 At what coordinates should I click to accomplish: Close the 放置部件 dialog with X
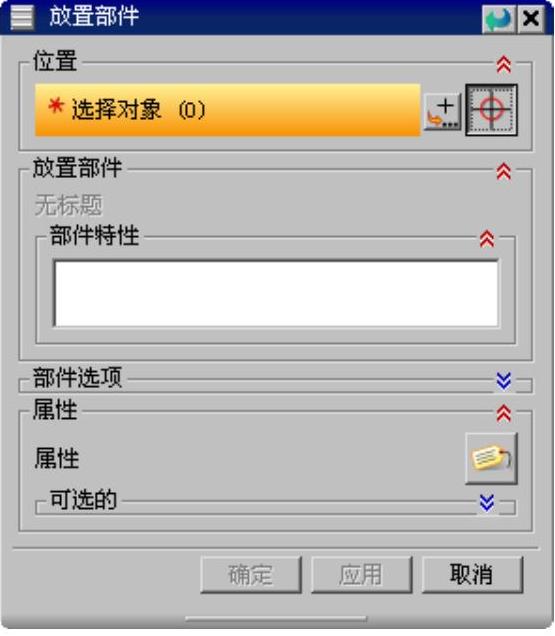(531, 19)
